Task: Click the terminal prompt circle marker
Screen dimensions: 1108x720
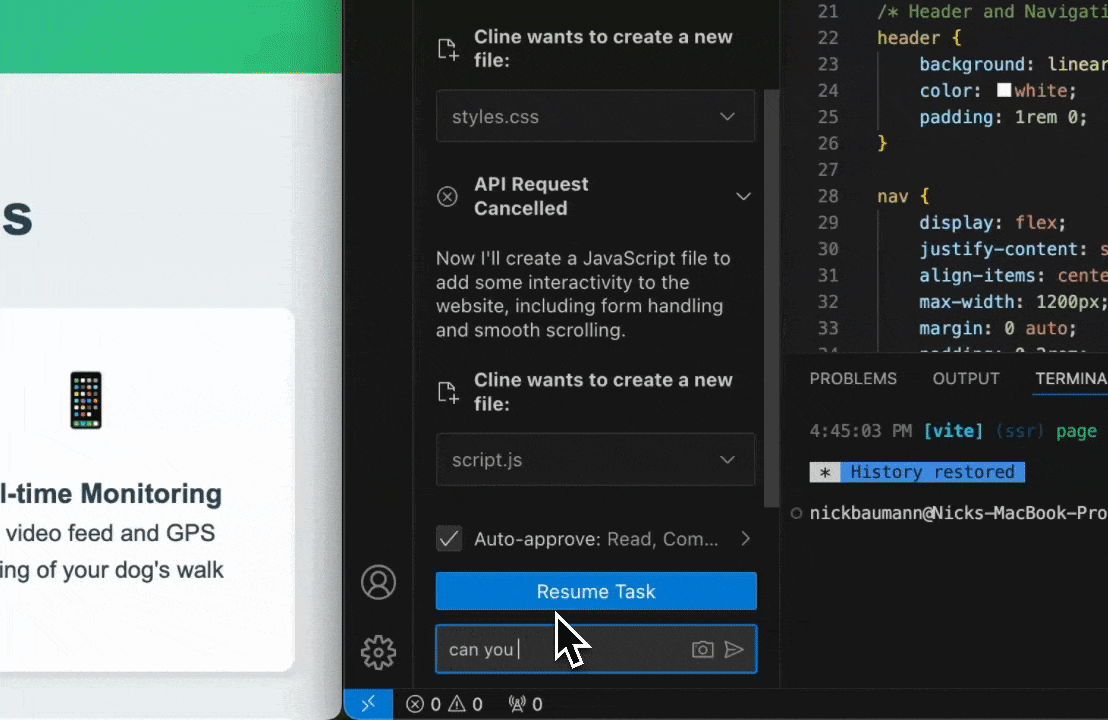Action: (x=796, y=513)
